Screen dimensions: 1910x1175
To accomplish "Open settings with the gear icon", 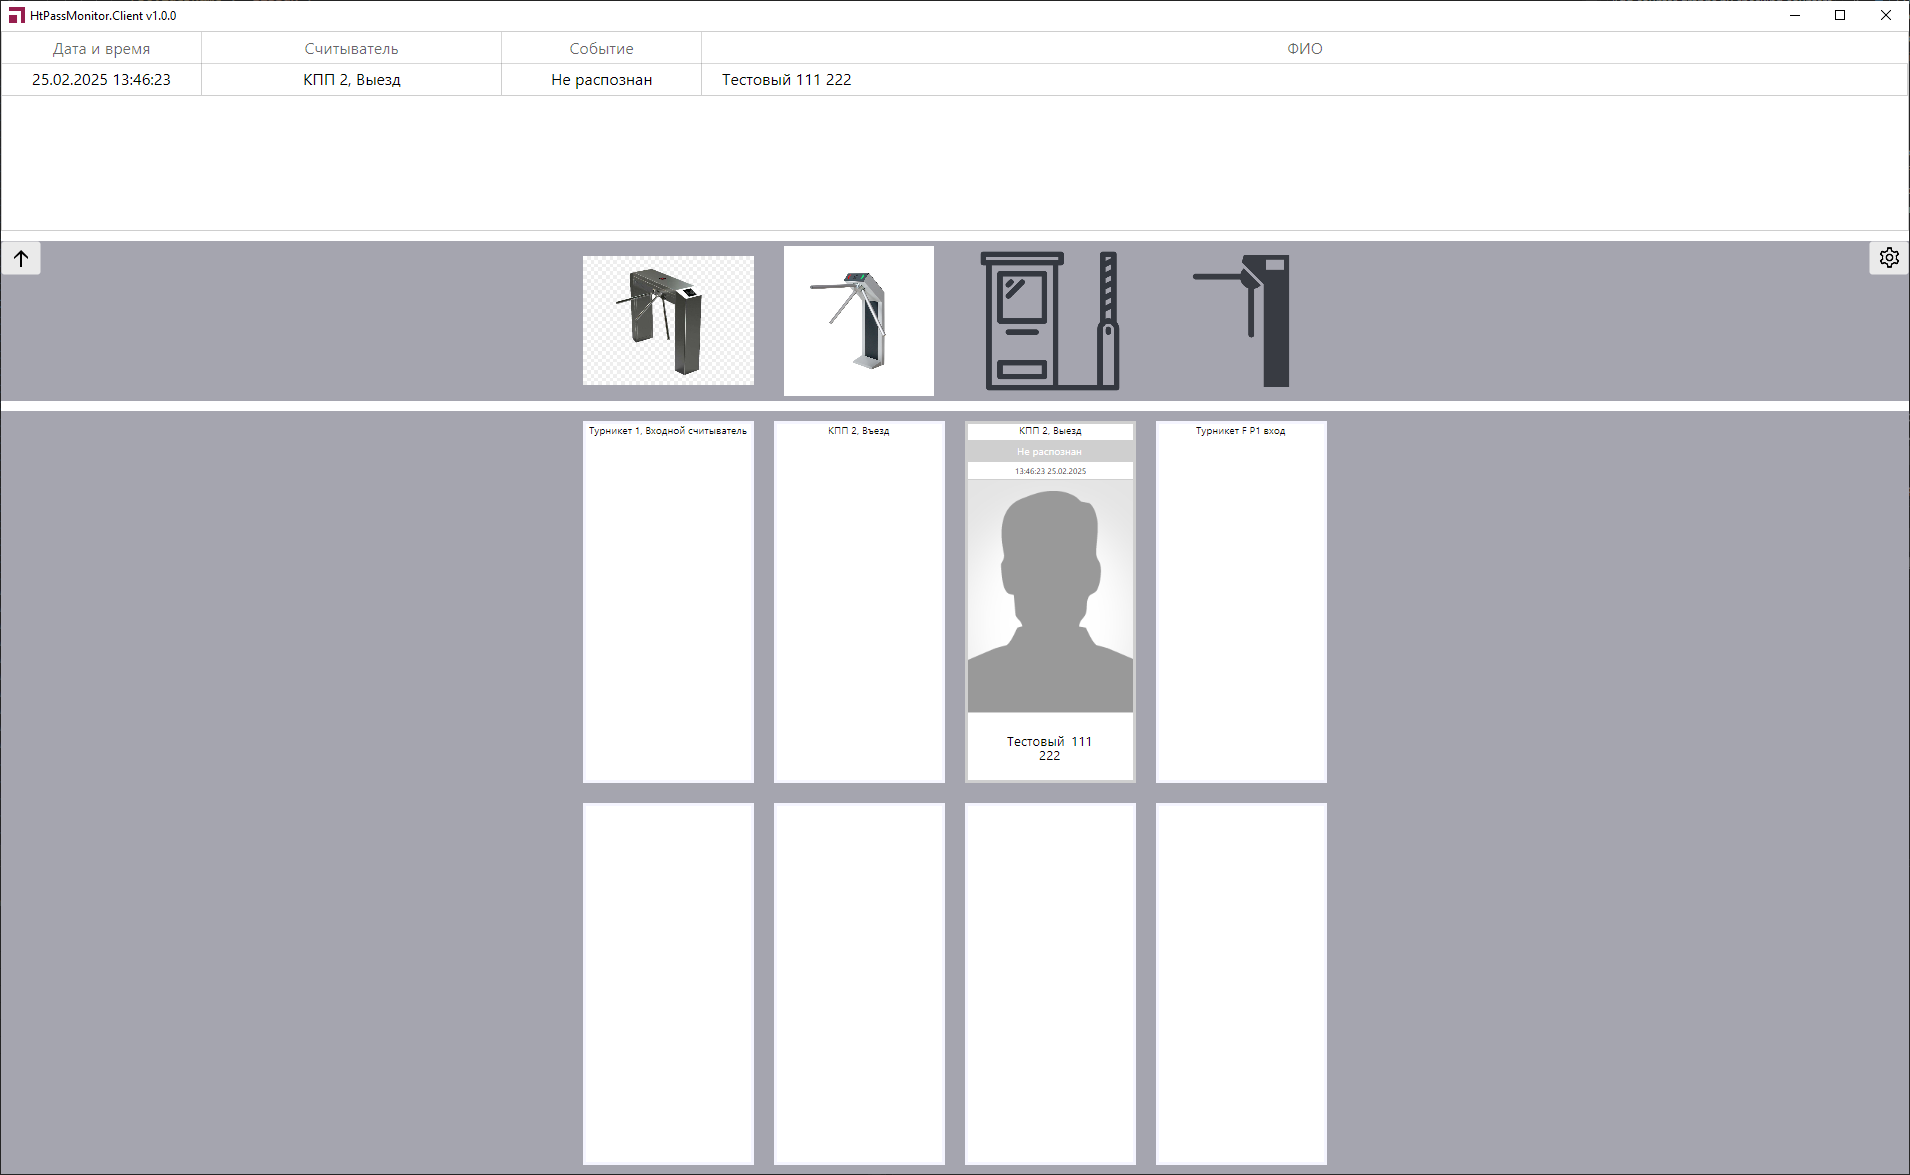I will (x=1888, y=258).
